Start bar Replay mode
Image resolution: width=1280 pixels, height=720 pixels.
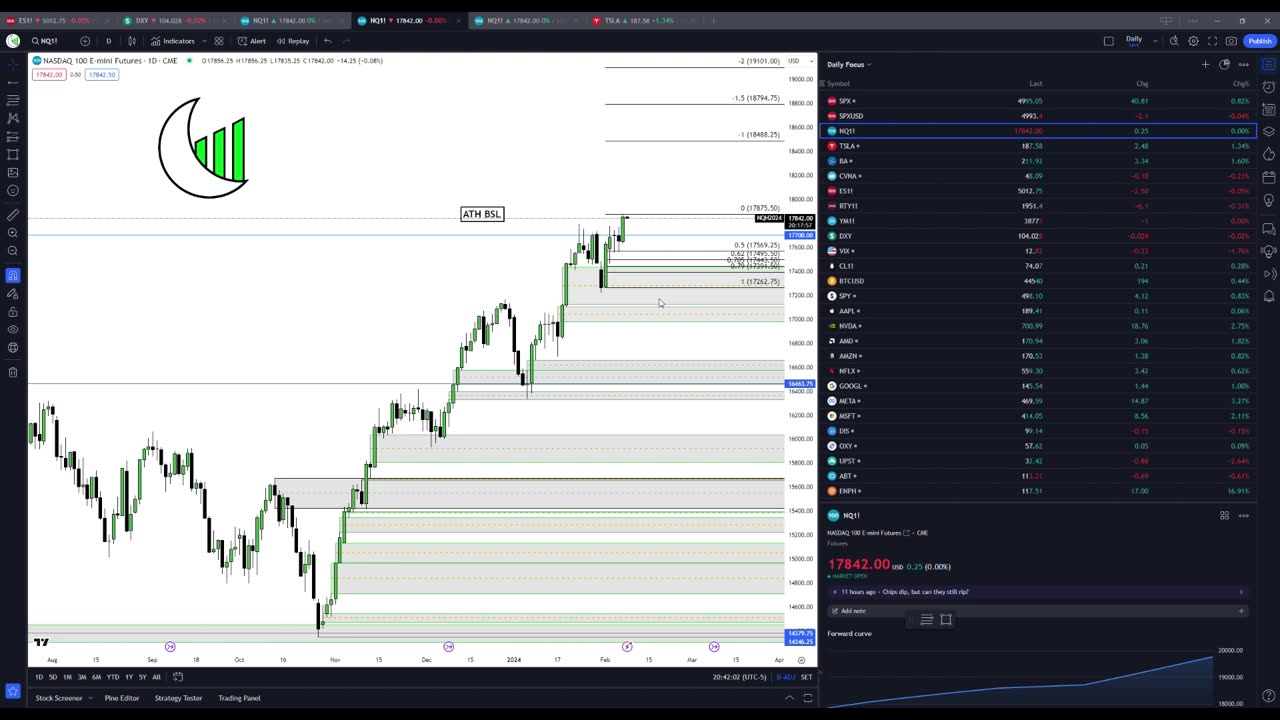tap(293, 41)
